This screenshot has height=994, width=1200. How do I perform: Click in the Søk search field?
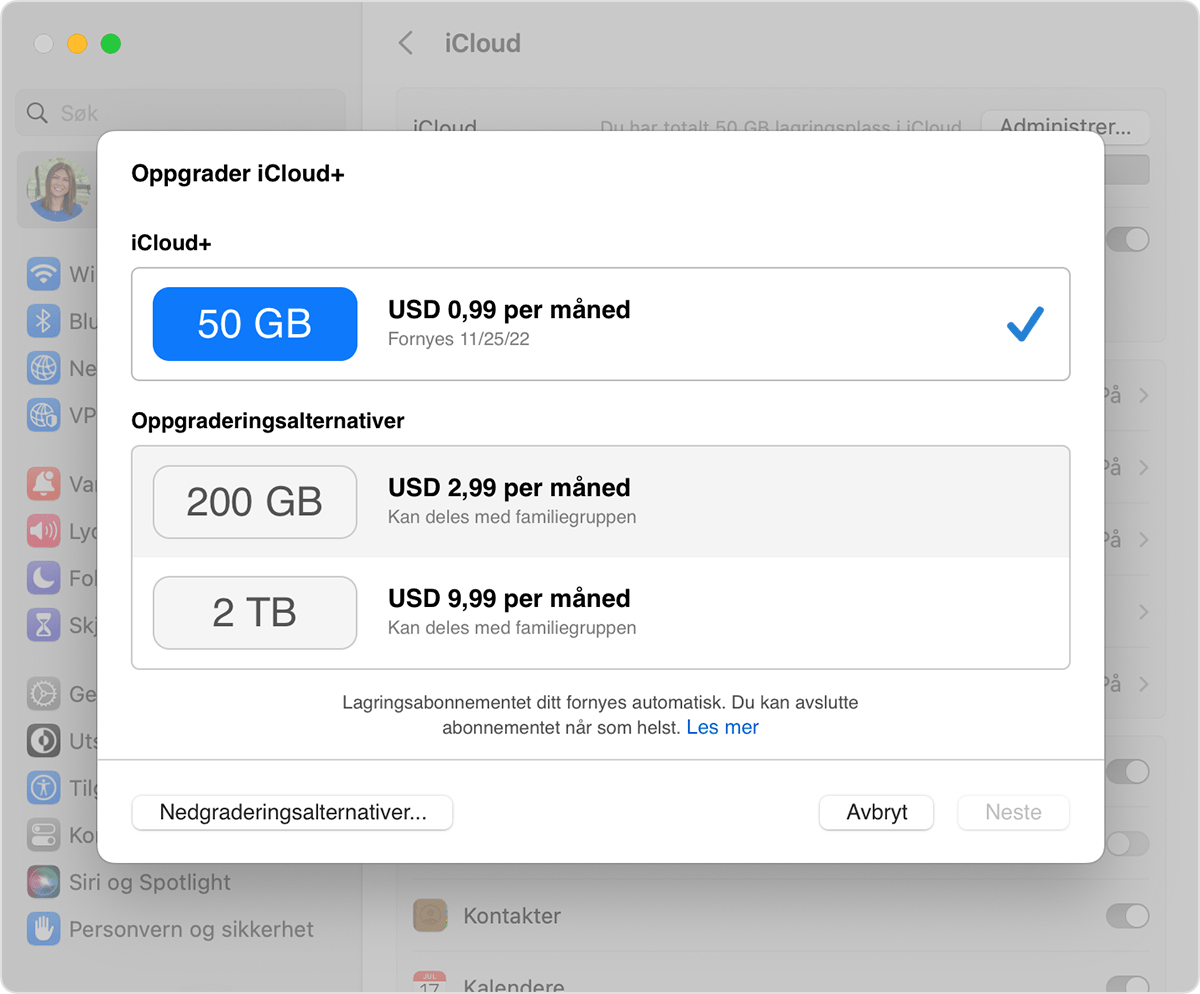180,113
